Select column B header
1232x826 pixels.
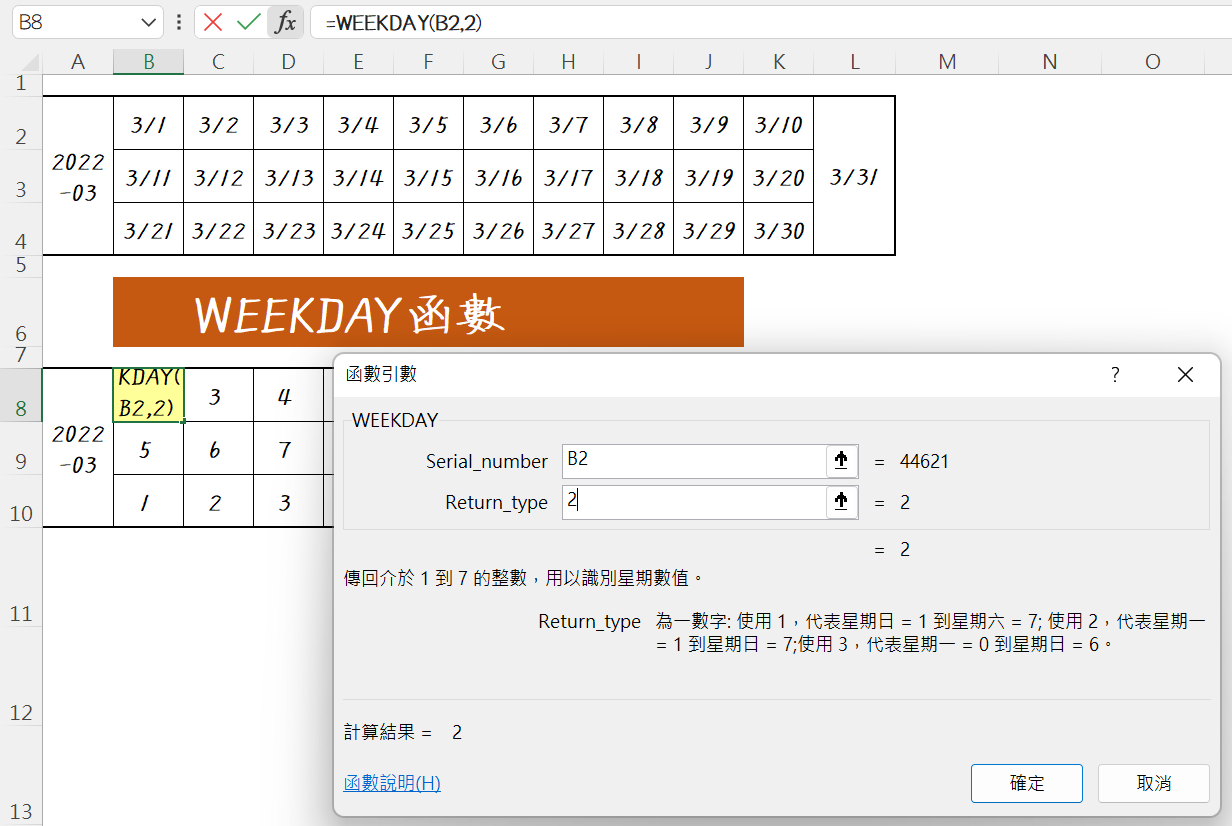point(149,62)
